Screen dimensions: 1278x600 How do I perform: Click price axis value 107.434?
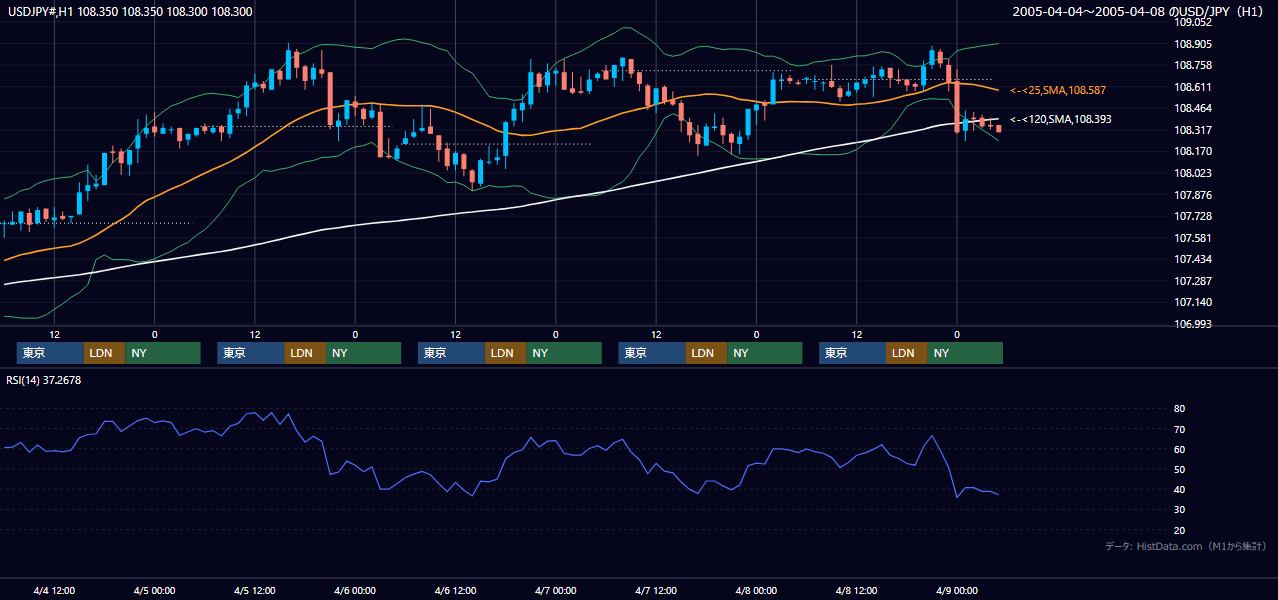[x=1194, y=260]
